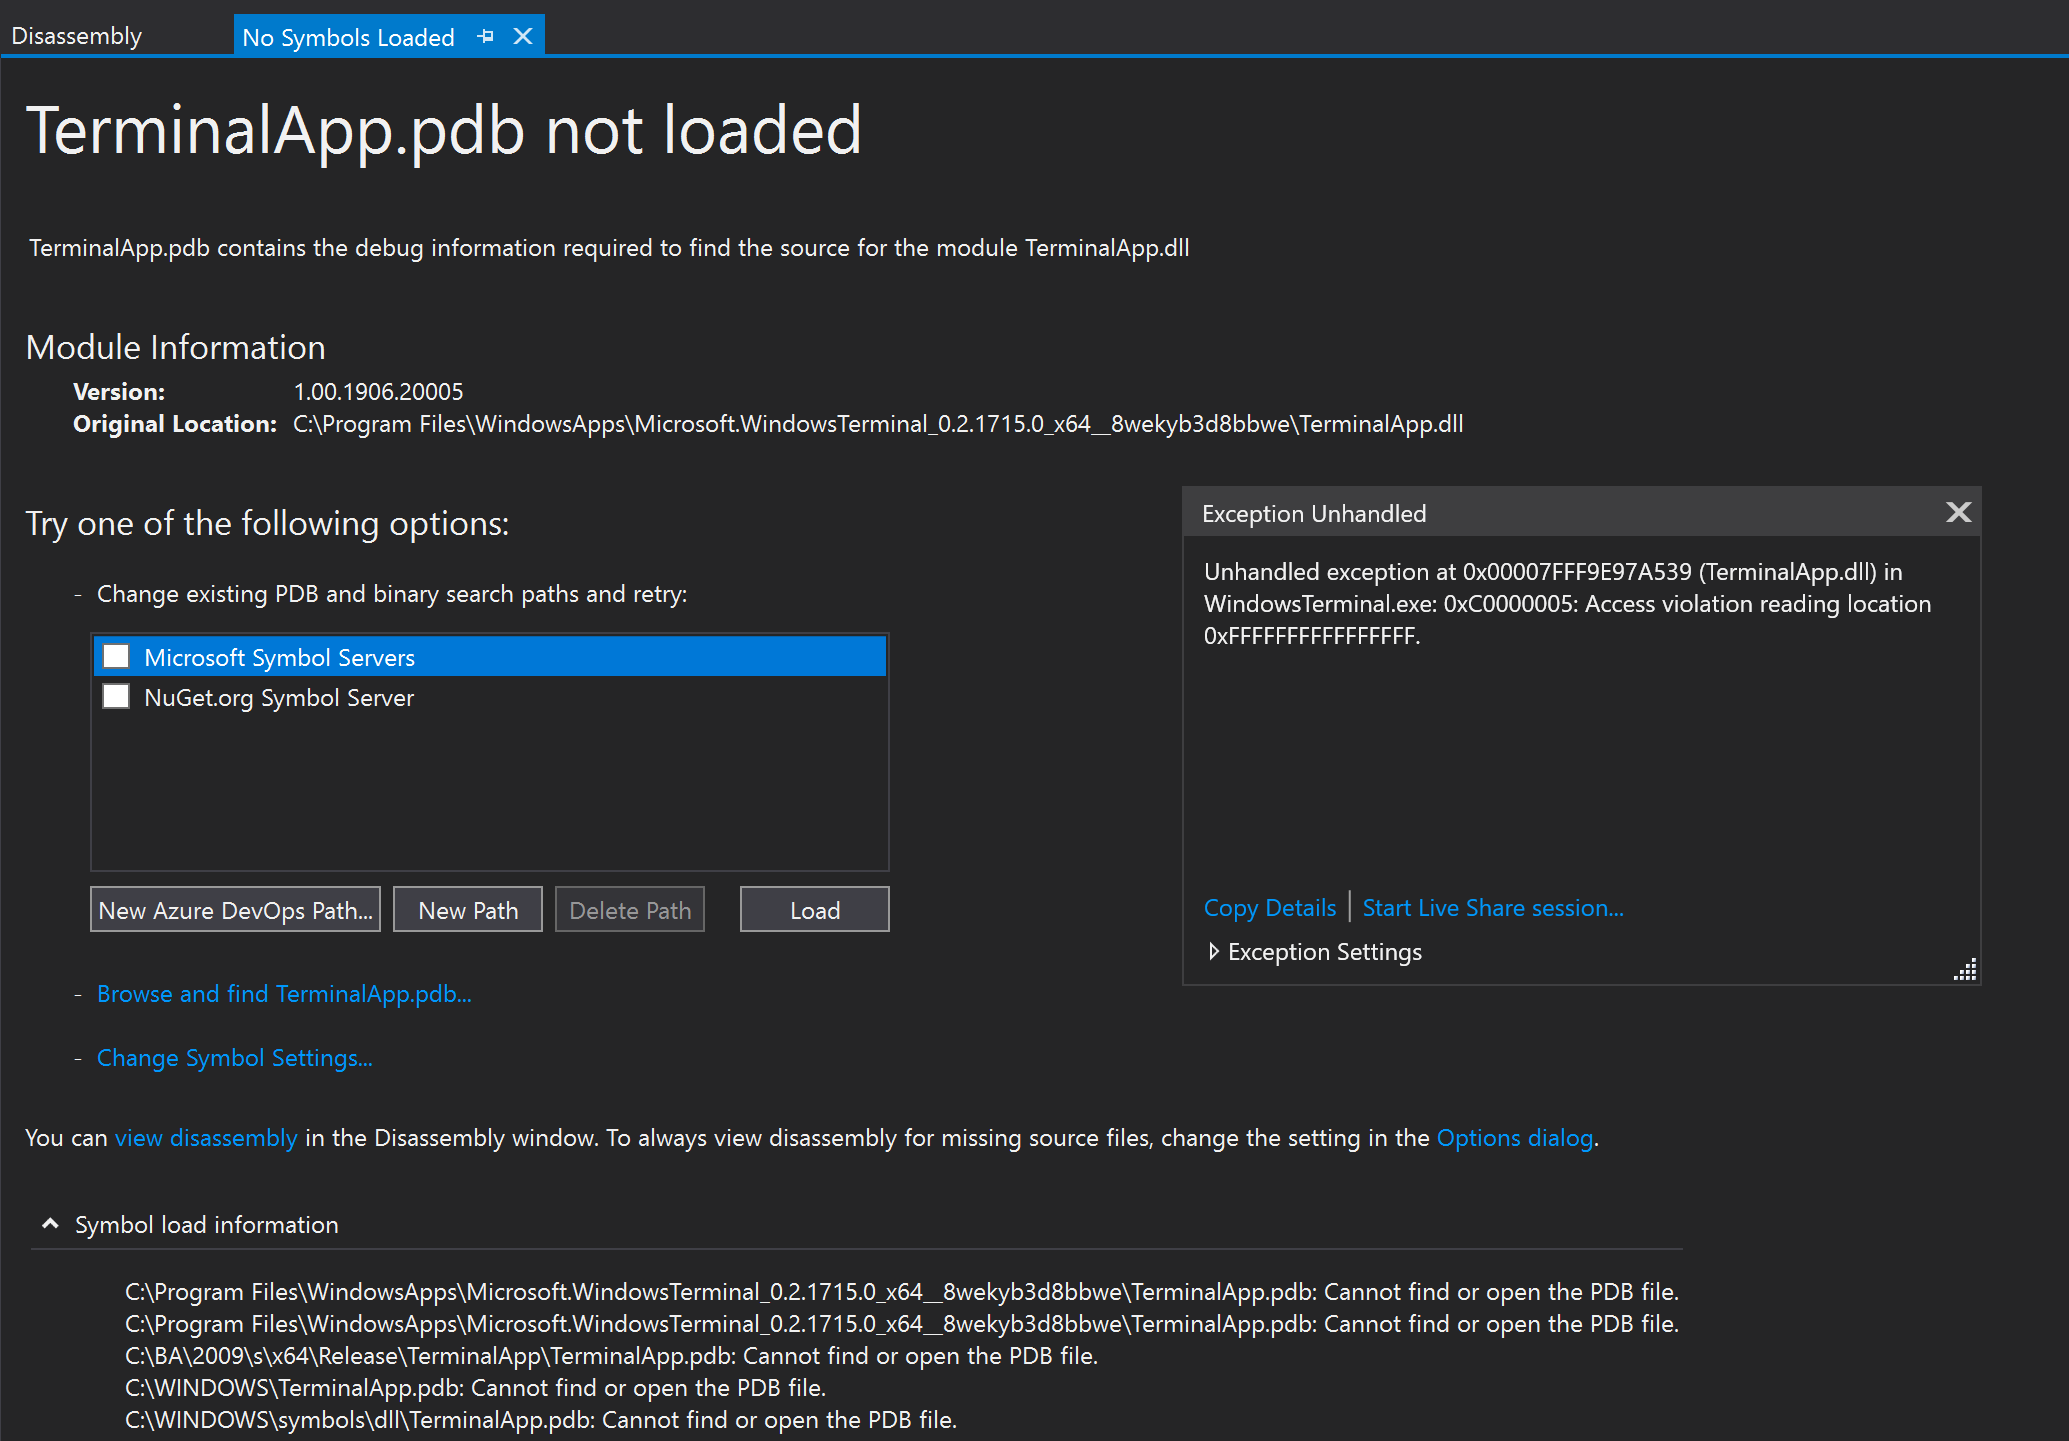Close the No Symbols Loaded tab
The height and width of the screenshot is (1441, 2069).
point(523,37)
